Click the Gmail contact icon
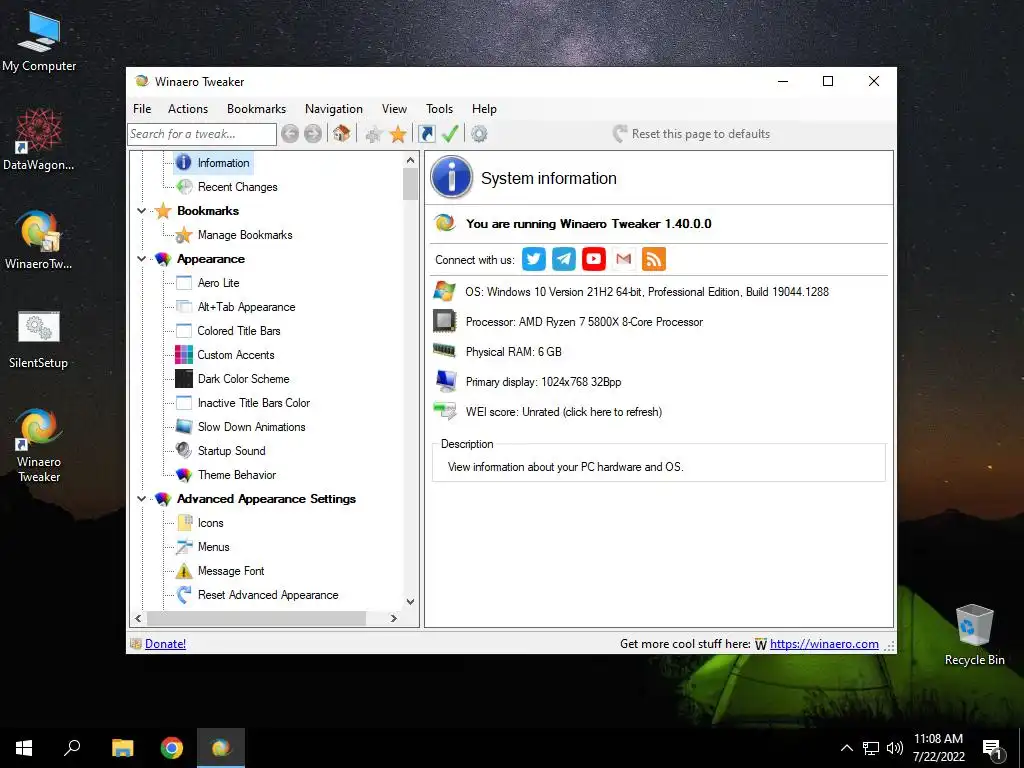Image resolution: width=1024 pixels, height=768 pixels. coord(624,259)
